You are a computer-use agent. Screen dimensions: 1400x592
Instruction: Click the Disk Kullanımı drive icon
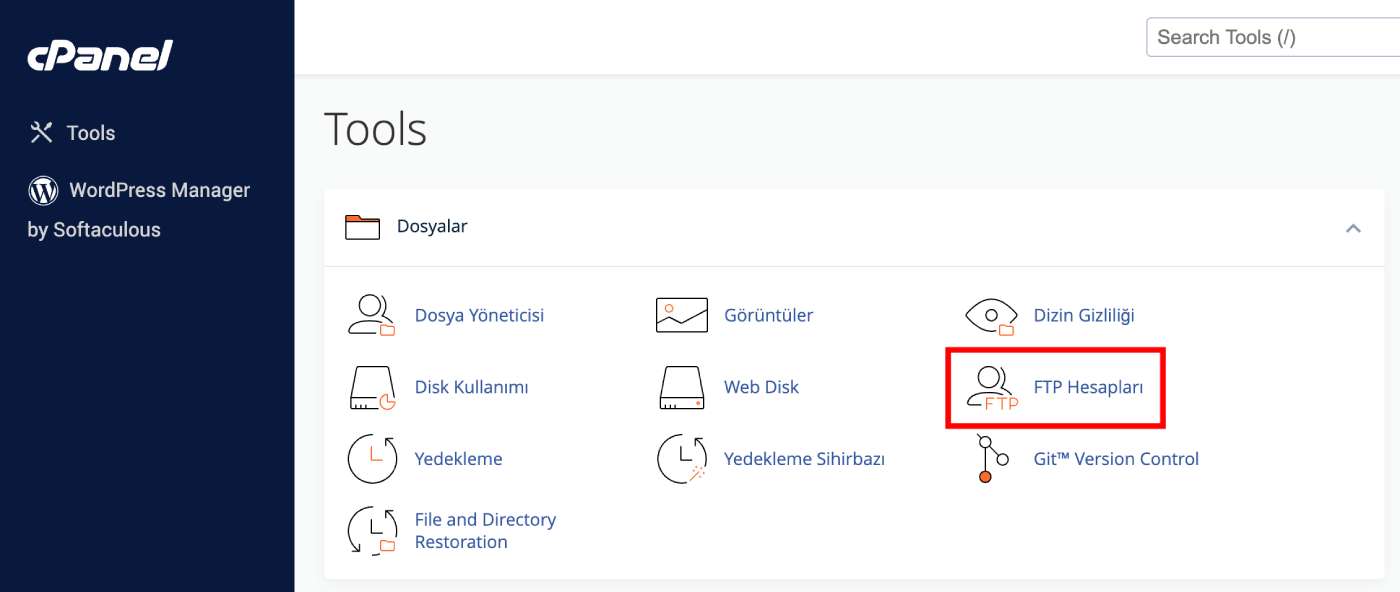click(372, 387)
